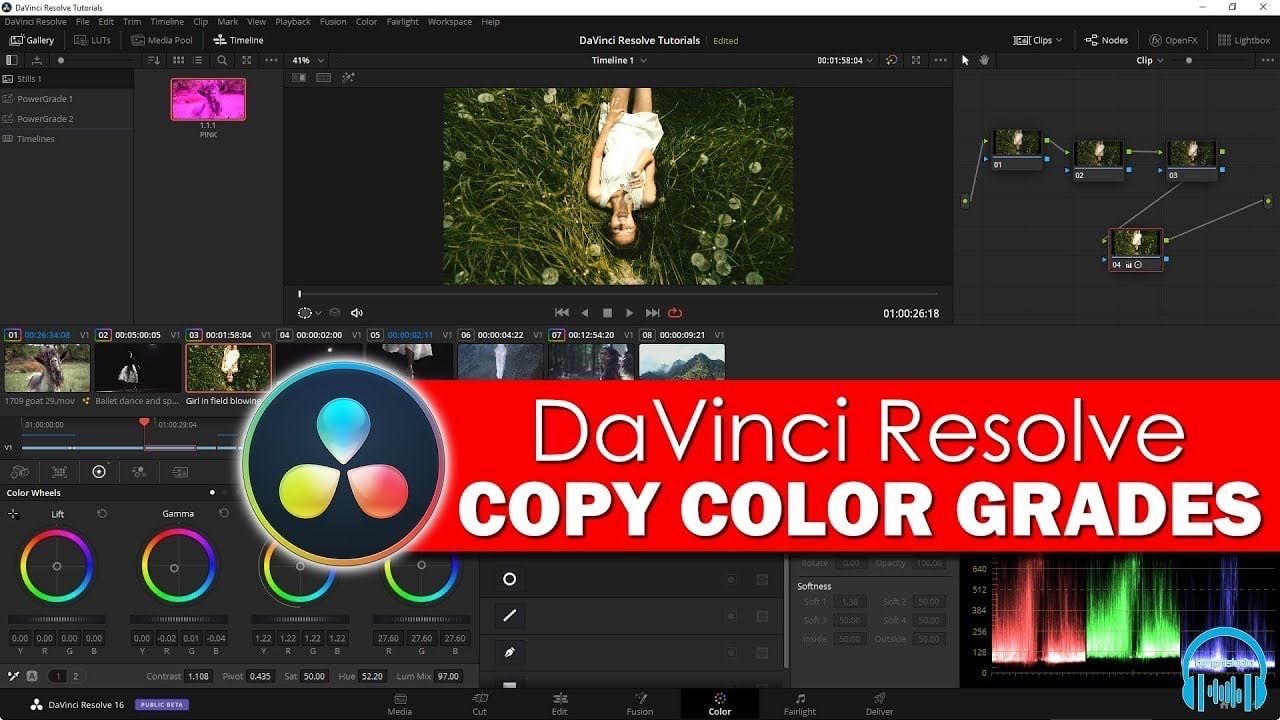Open the viewer three-dot options menu
The image size is (1280, 720).
(940, 60)
